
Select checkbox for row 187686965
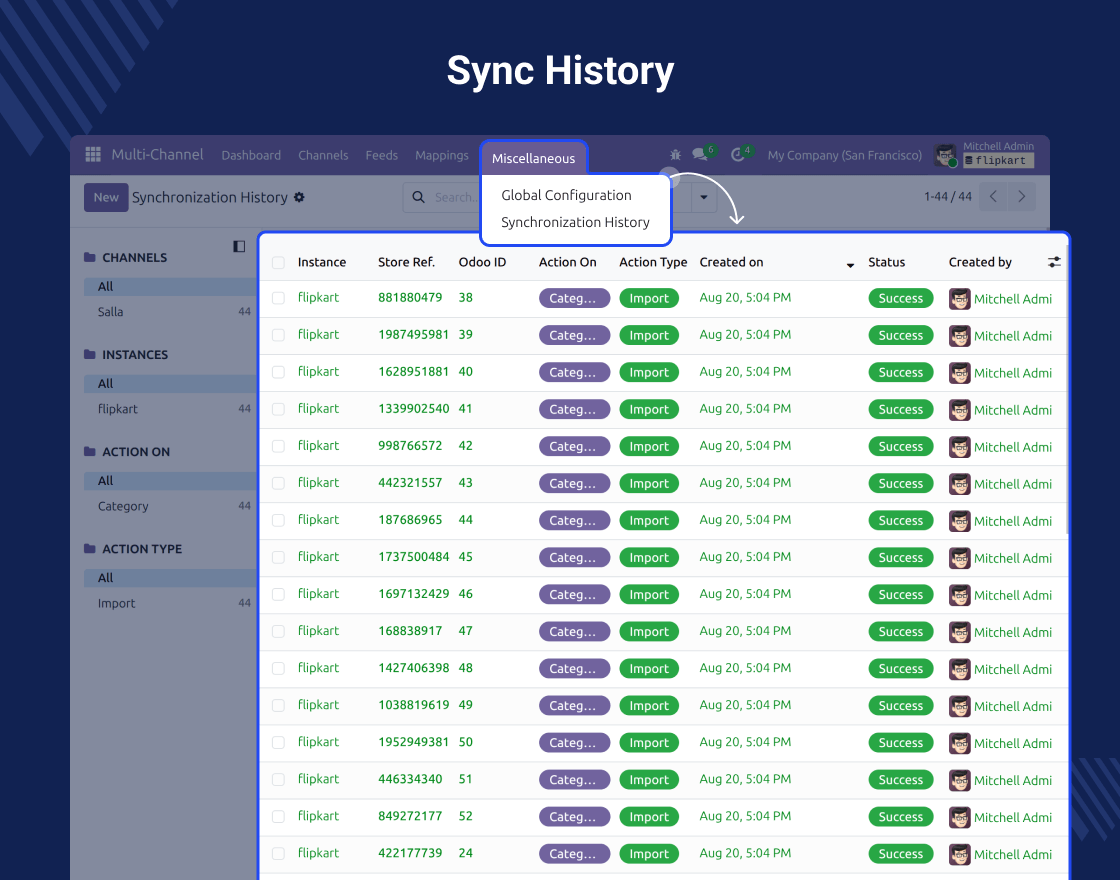[279, 520]
